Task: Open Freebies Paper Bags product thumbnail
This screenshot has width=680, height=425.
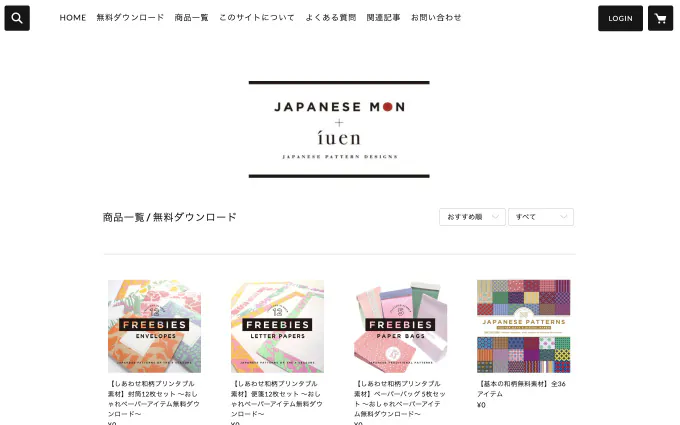Action: (x=400, y=326)
